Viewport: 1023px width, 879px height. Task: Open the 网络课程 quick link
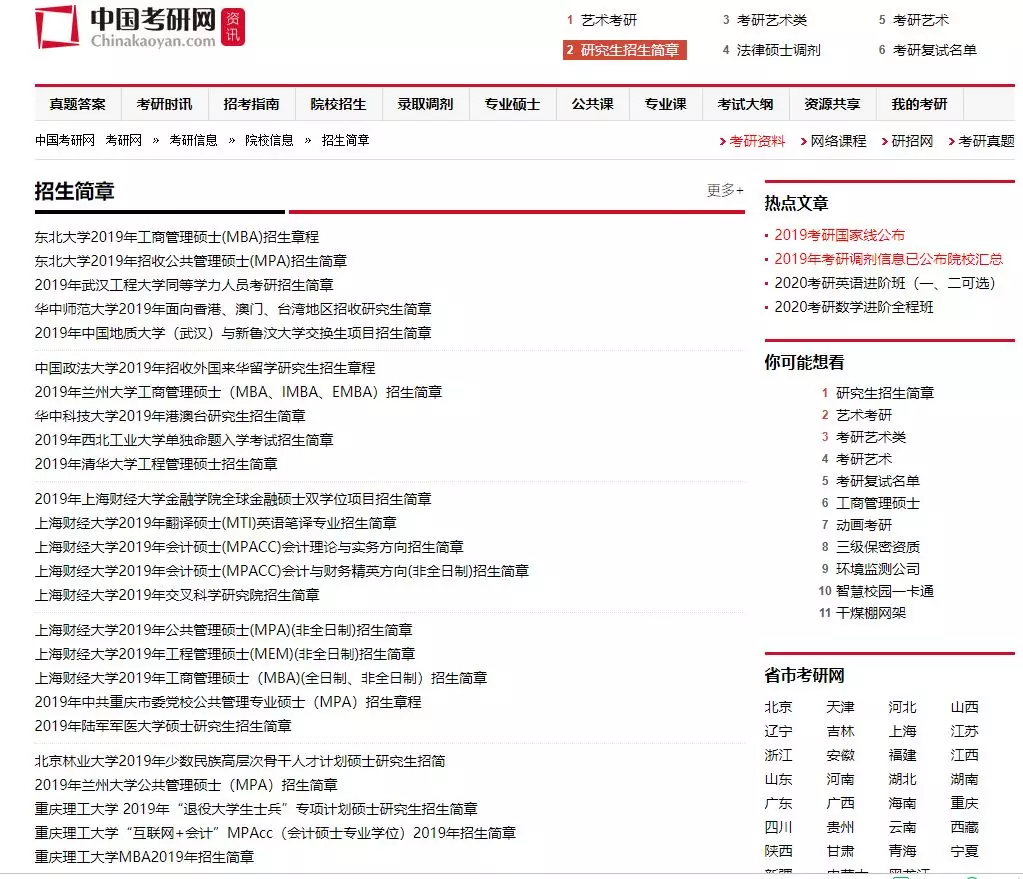pyautogui.click(x=838, y=142)
